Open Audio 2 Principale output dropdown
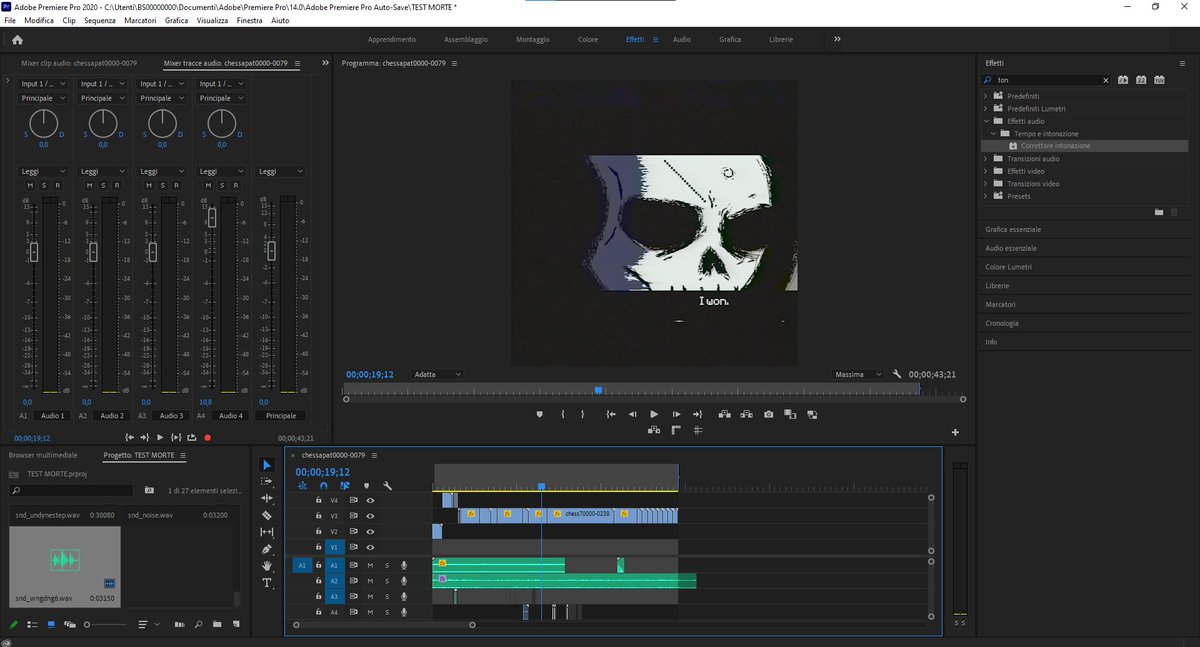Image resolution: width=1200 pixels, height=647 pixels. 103,98
